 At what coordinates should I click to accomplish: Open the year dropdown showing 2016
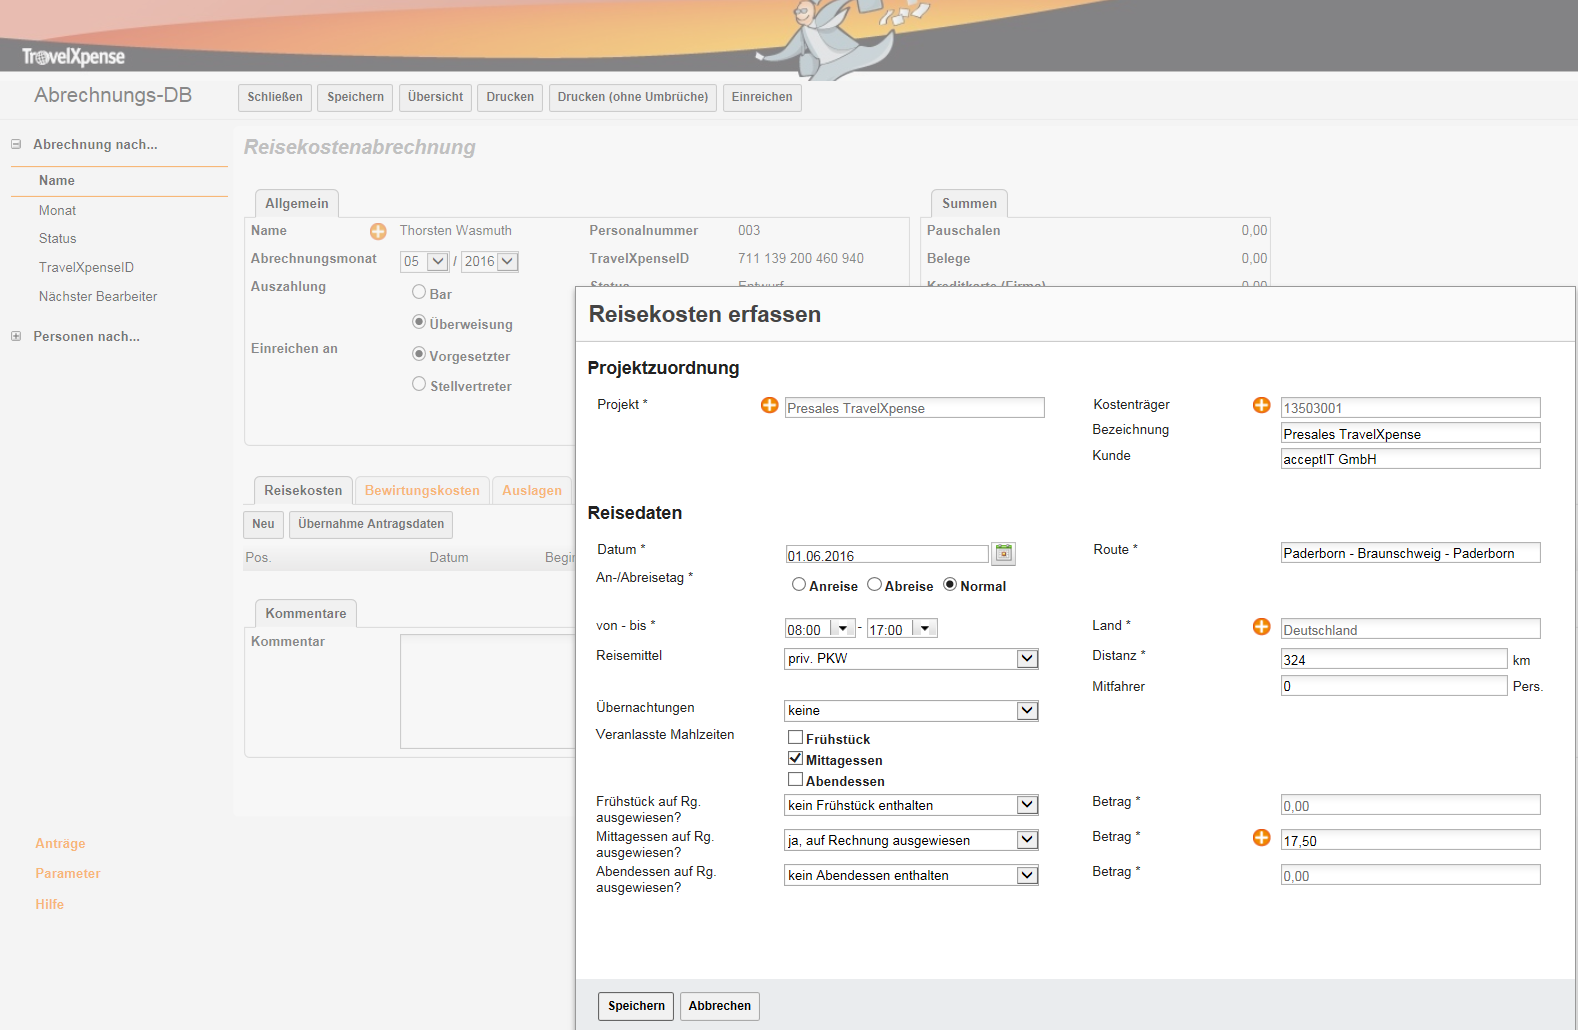point(490,261)
